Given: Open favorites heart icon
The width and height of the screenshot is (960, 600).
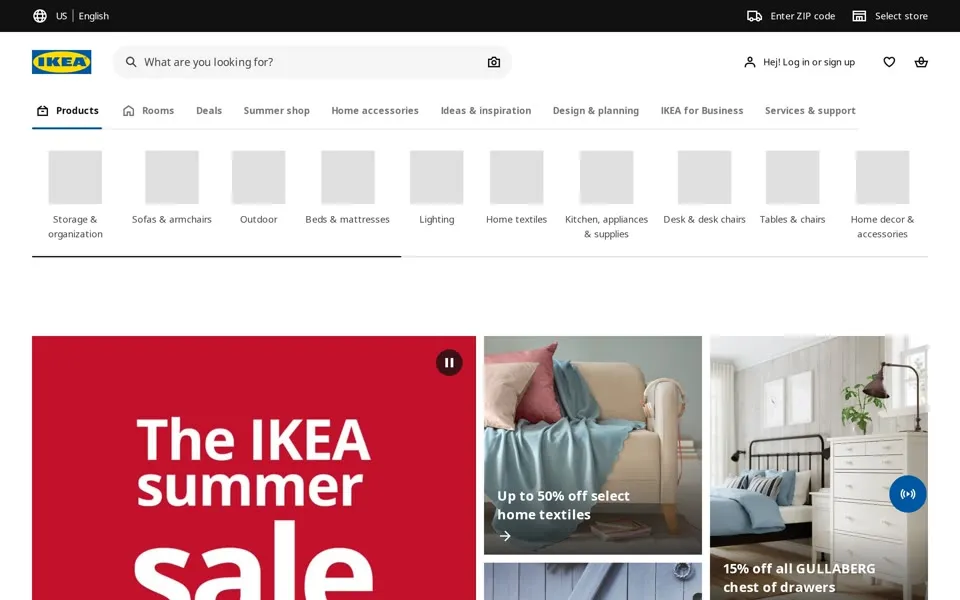Looking at the screenshot, I should pyautogui.click(x=889, y=62).
